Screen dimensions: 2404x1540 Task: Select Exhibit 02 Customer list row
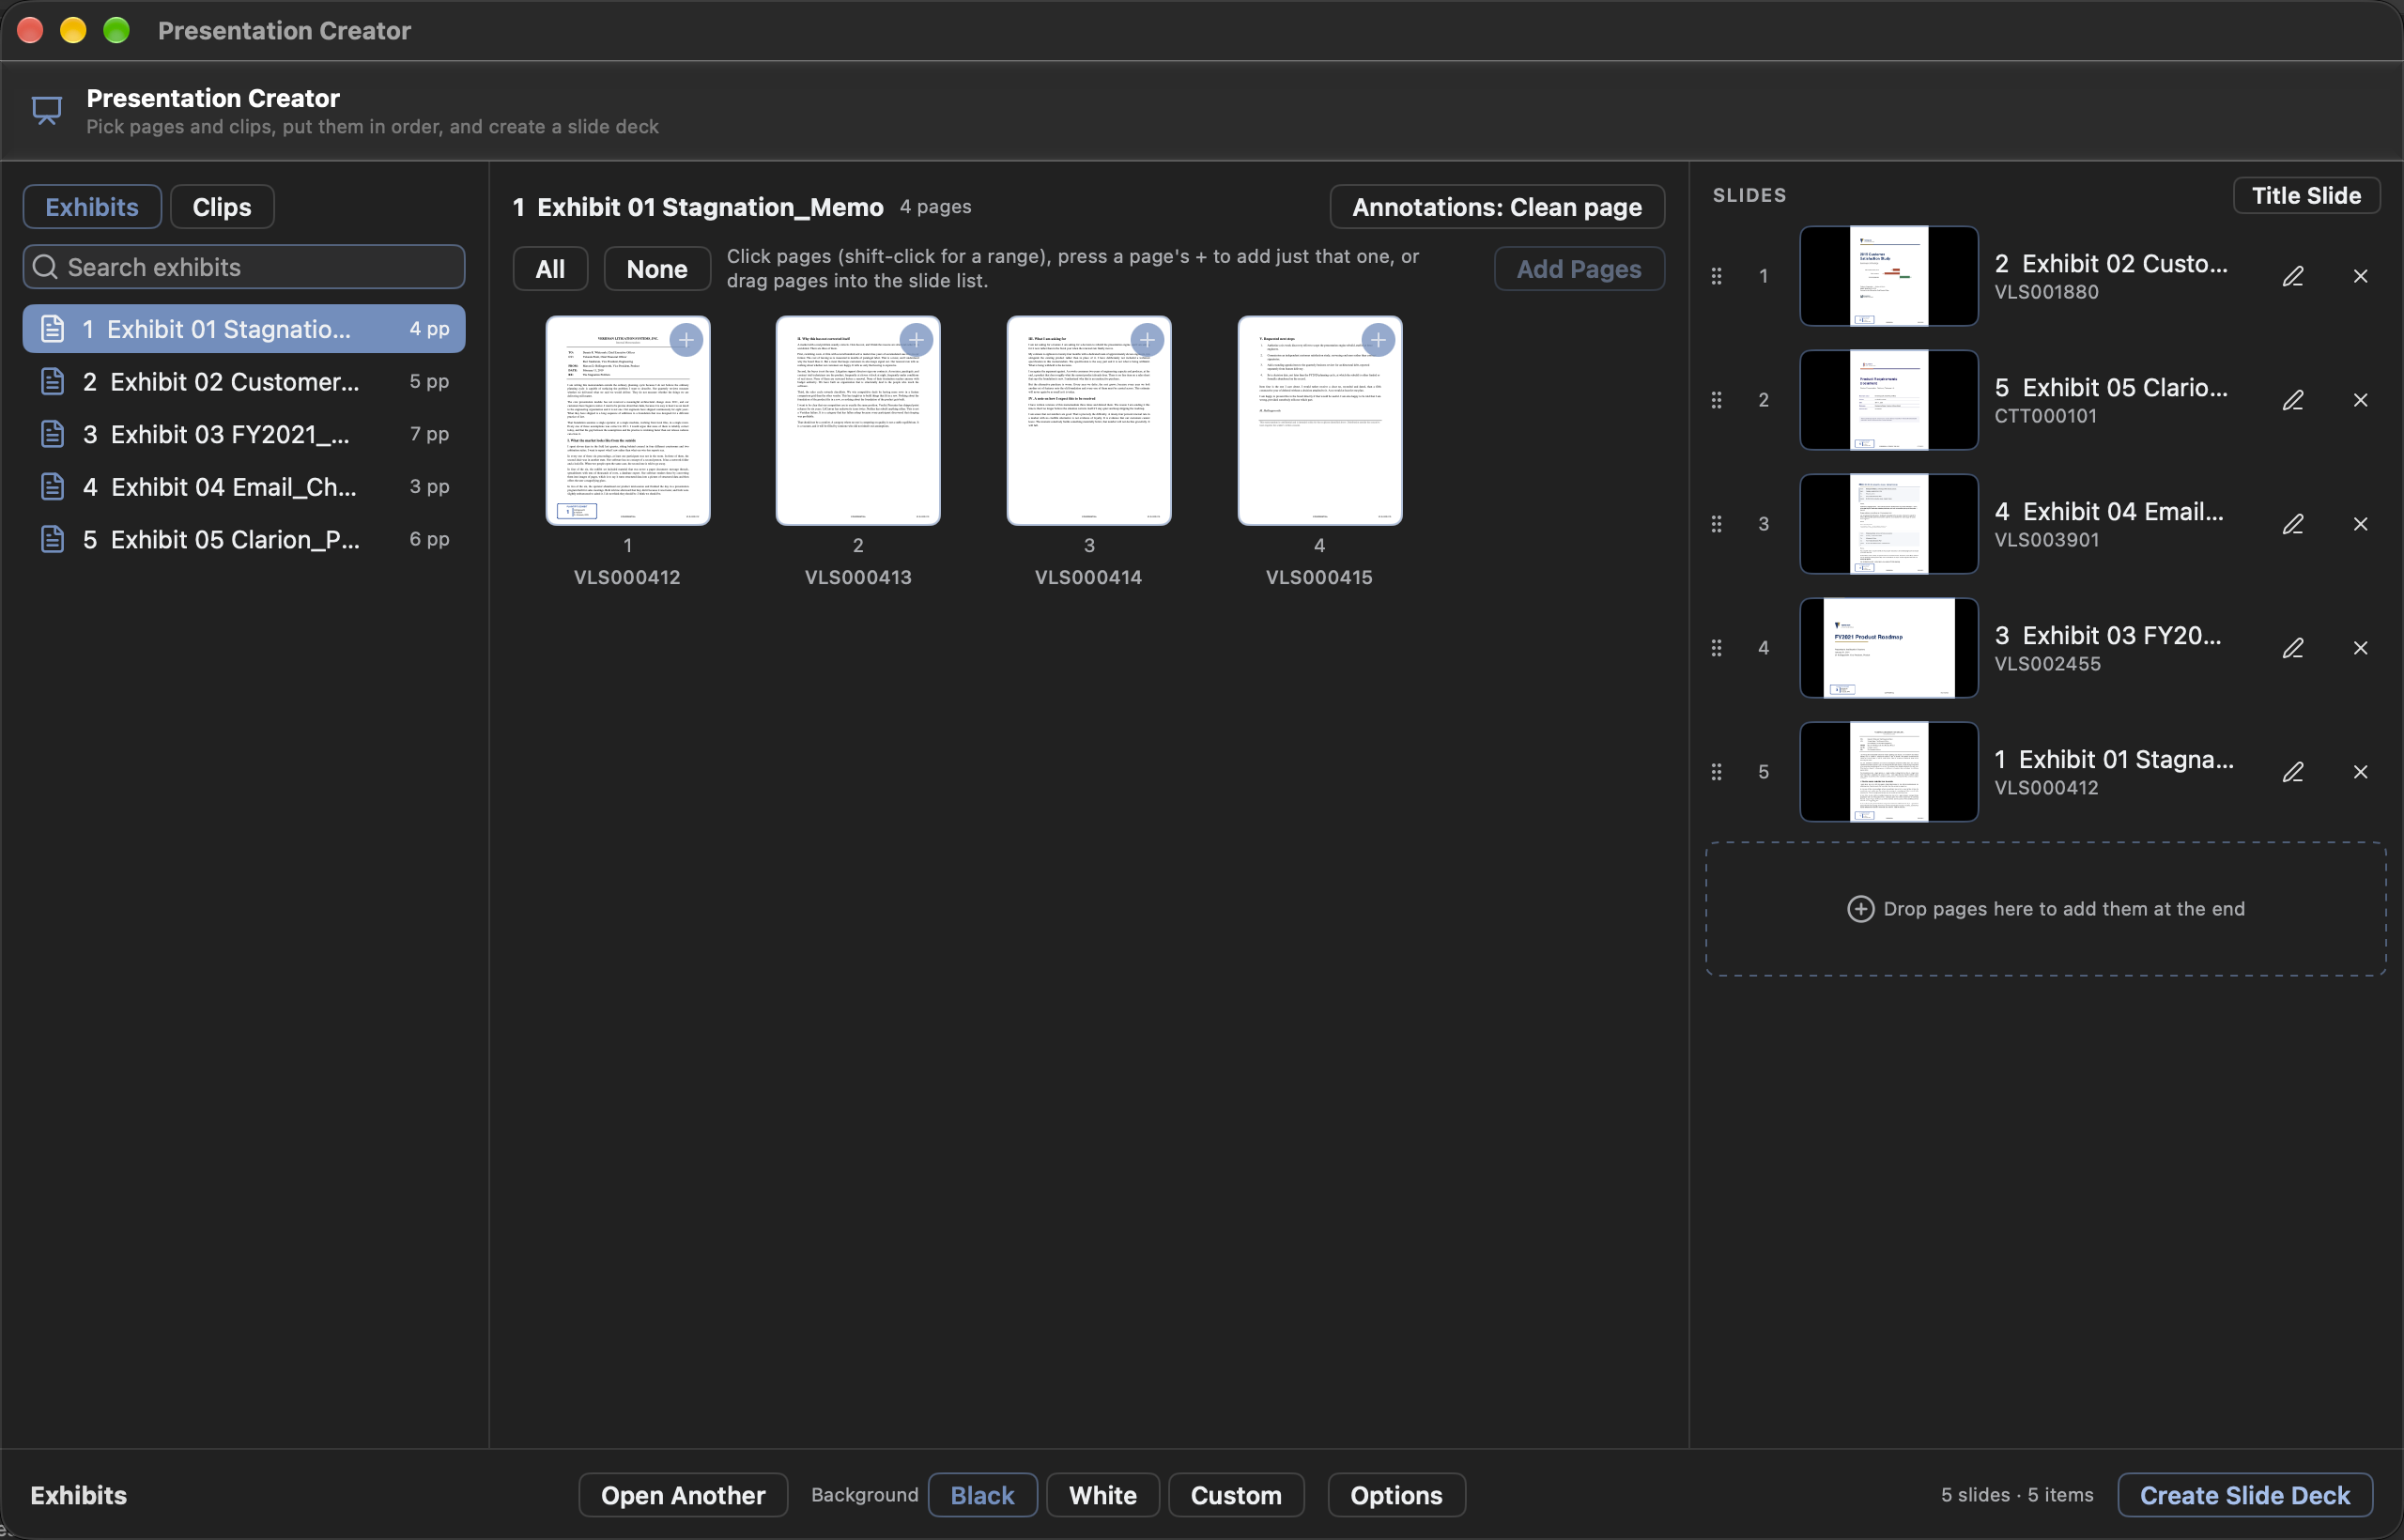point(244,382)
